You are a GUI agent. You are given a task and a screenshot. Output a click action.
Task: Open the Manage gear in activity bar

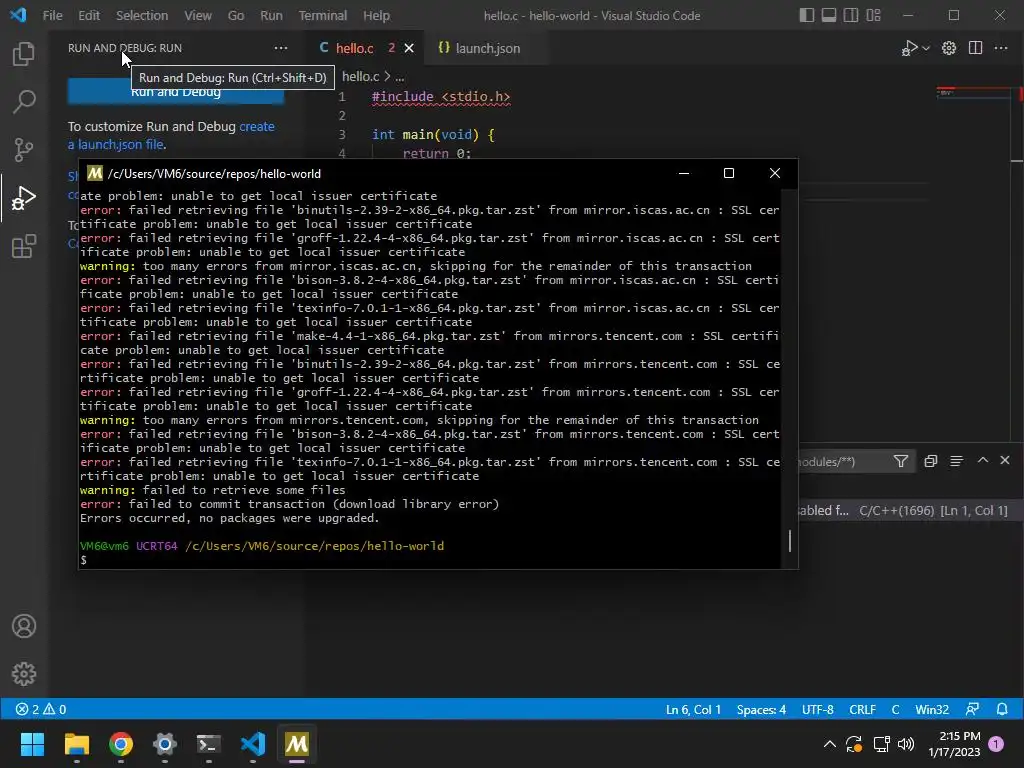point(24,674)
